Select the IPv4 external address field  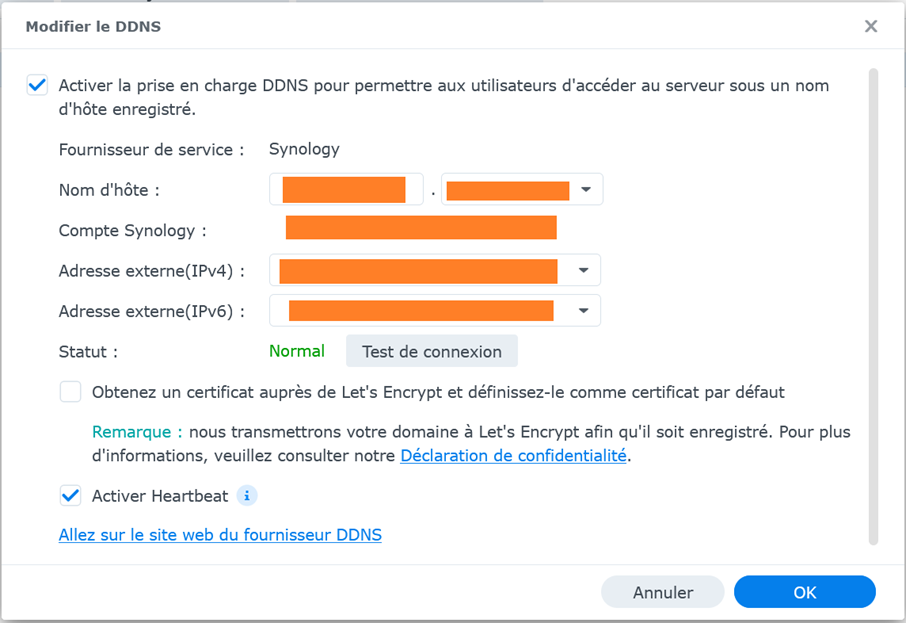tap(435, 270)
